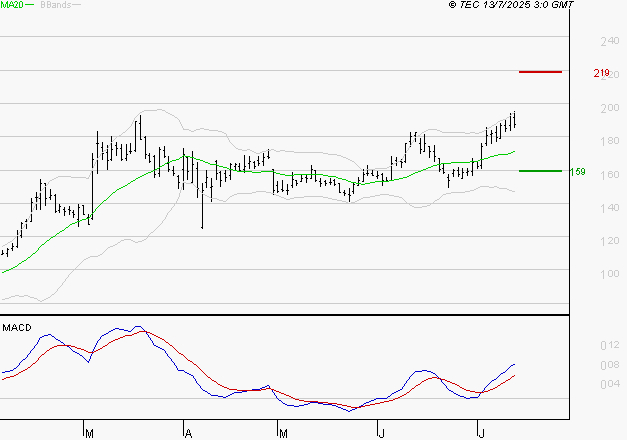Click the A month marker on time axis
The image size is (627, 440).
[187, 433]
